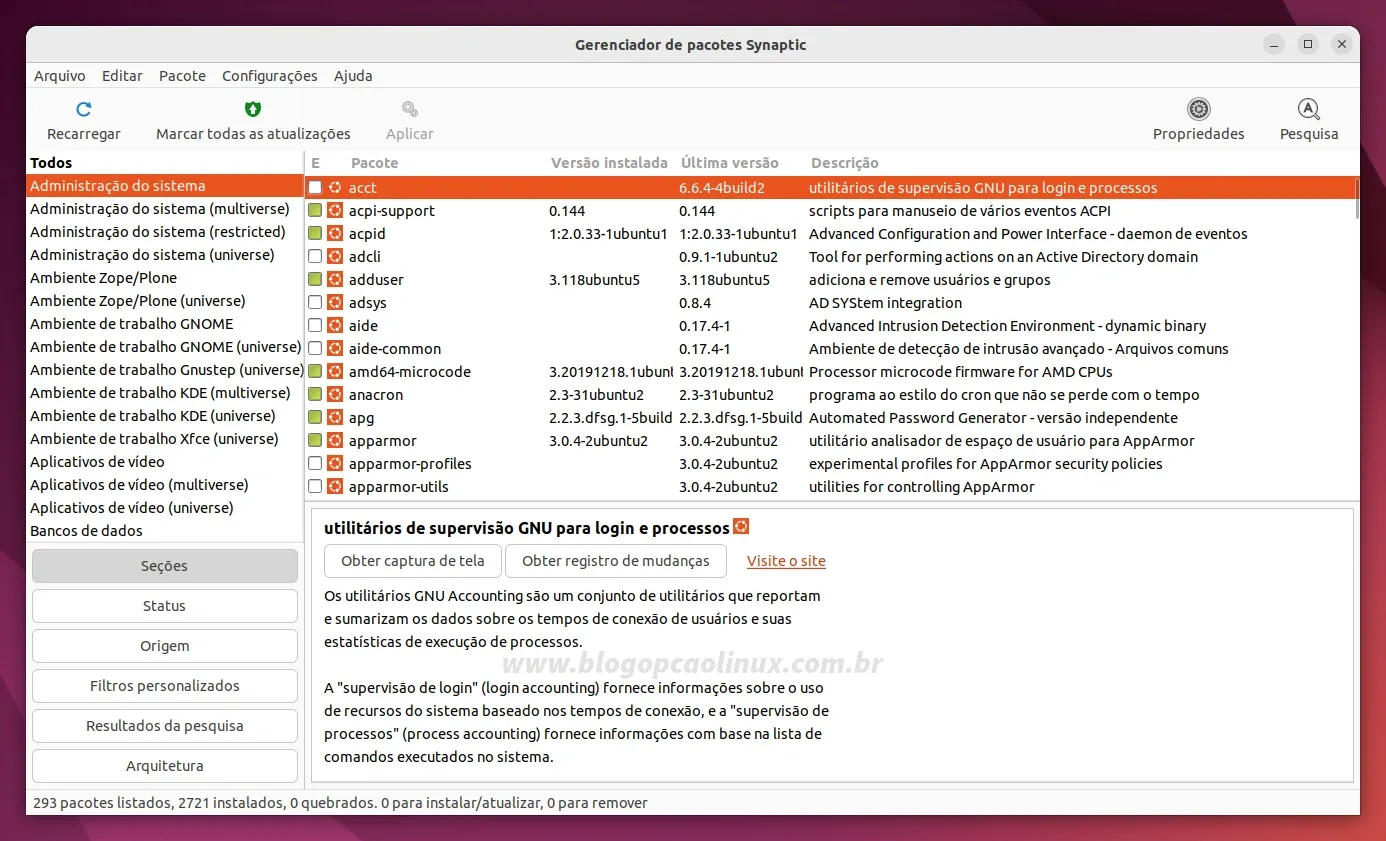Mark the adsys package checkbox
Screen dimensions: 1386x841
(315, 302)
